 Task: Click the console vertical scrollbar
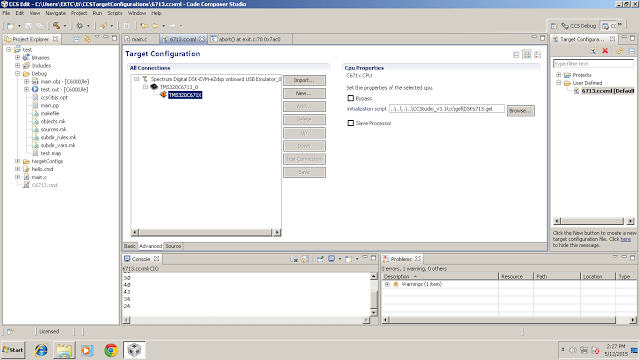[373, 294]
